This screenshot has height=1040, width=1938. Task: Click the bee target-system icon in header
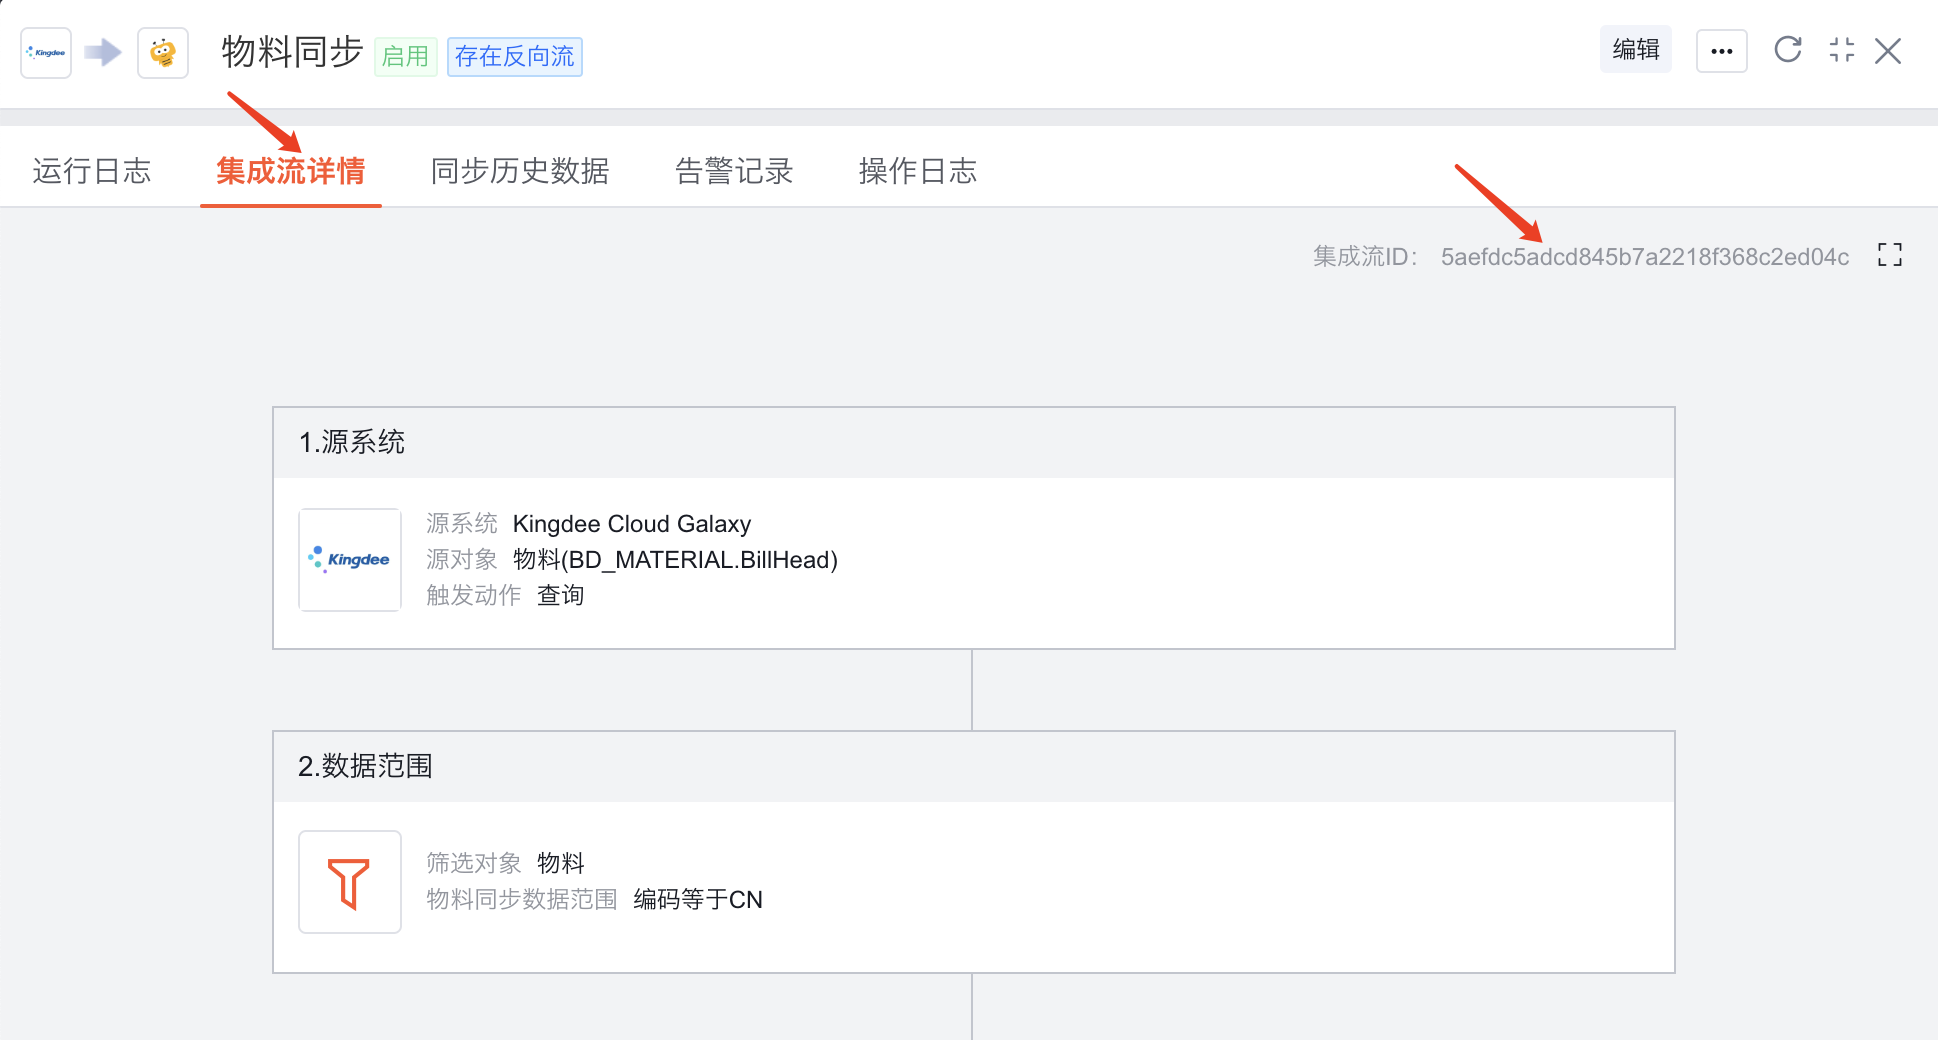pos(162,52)
